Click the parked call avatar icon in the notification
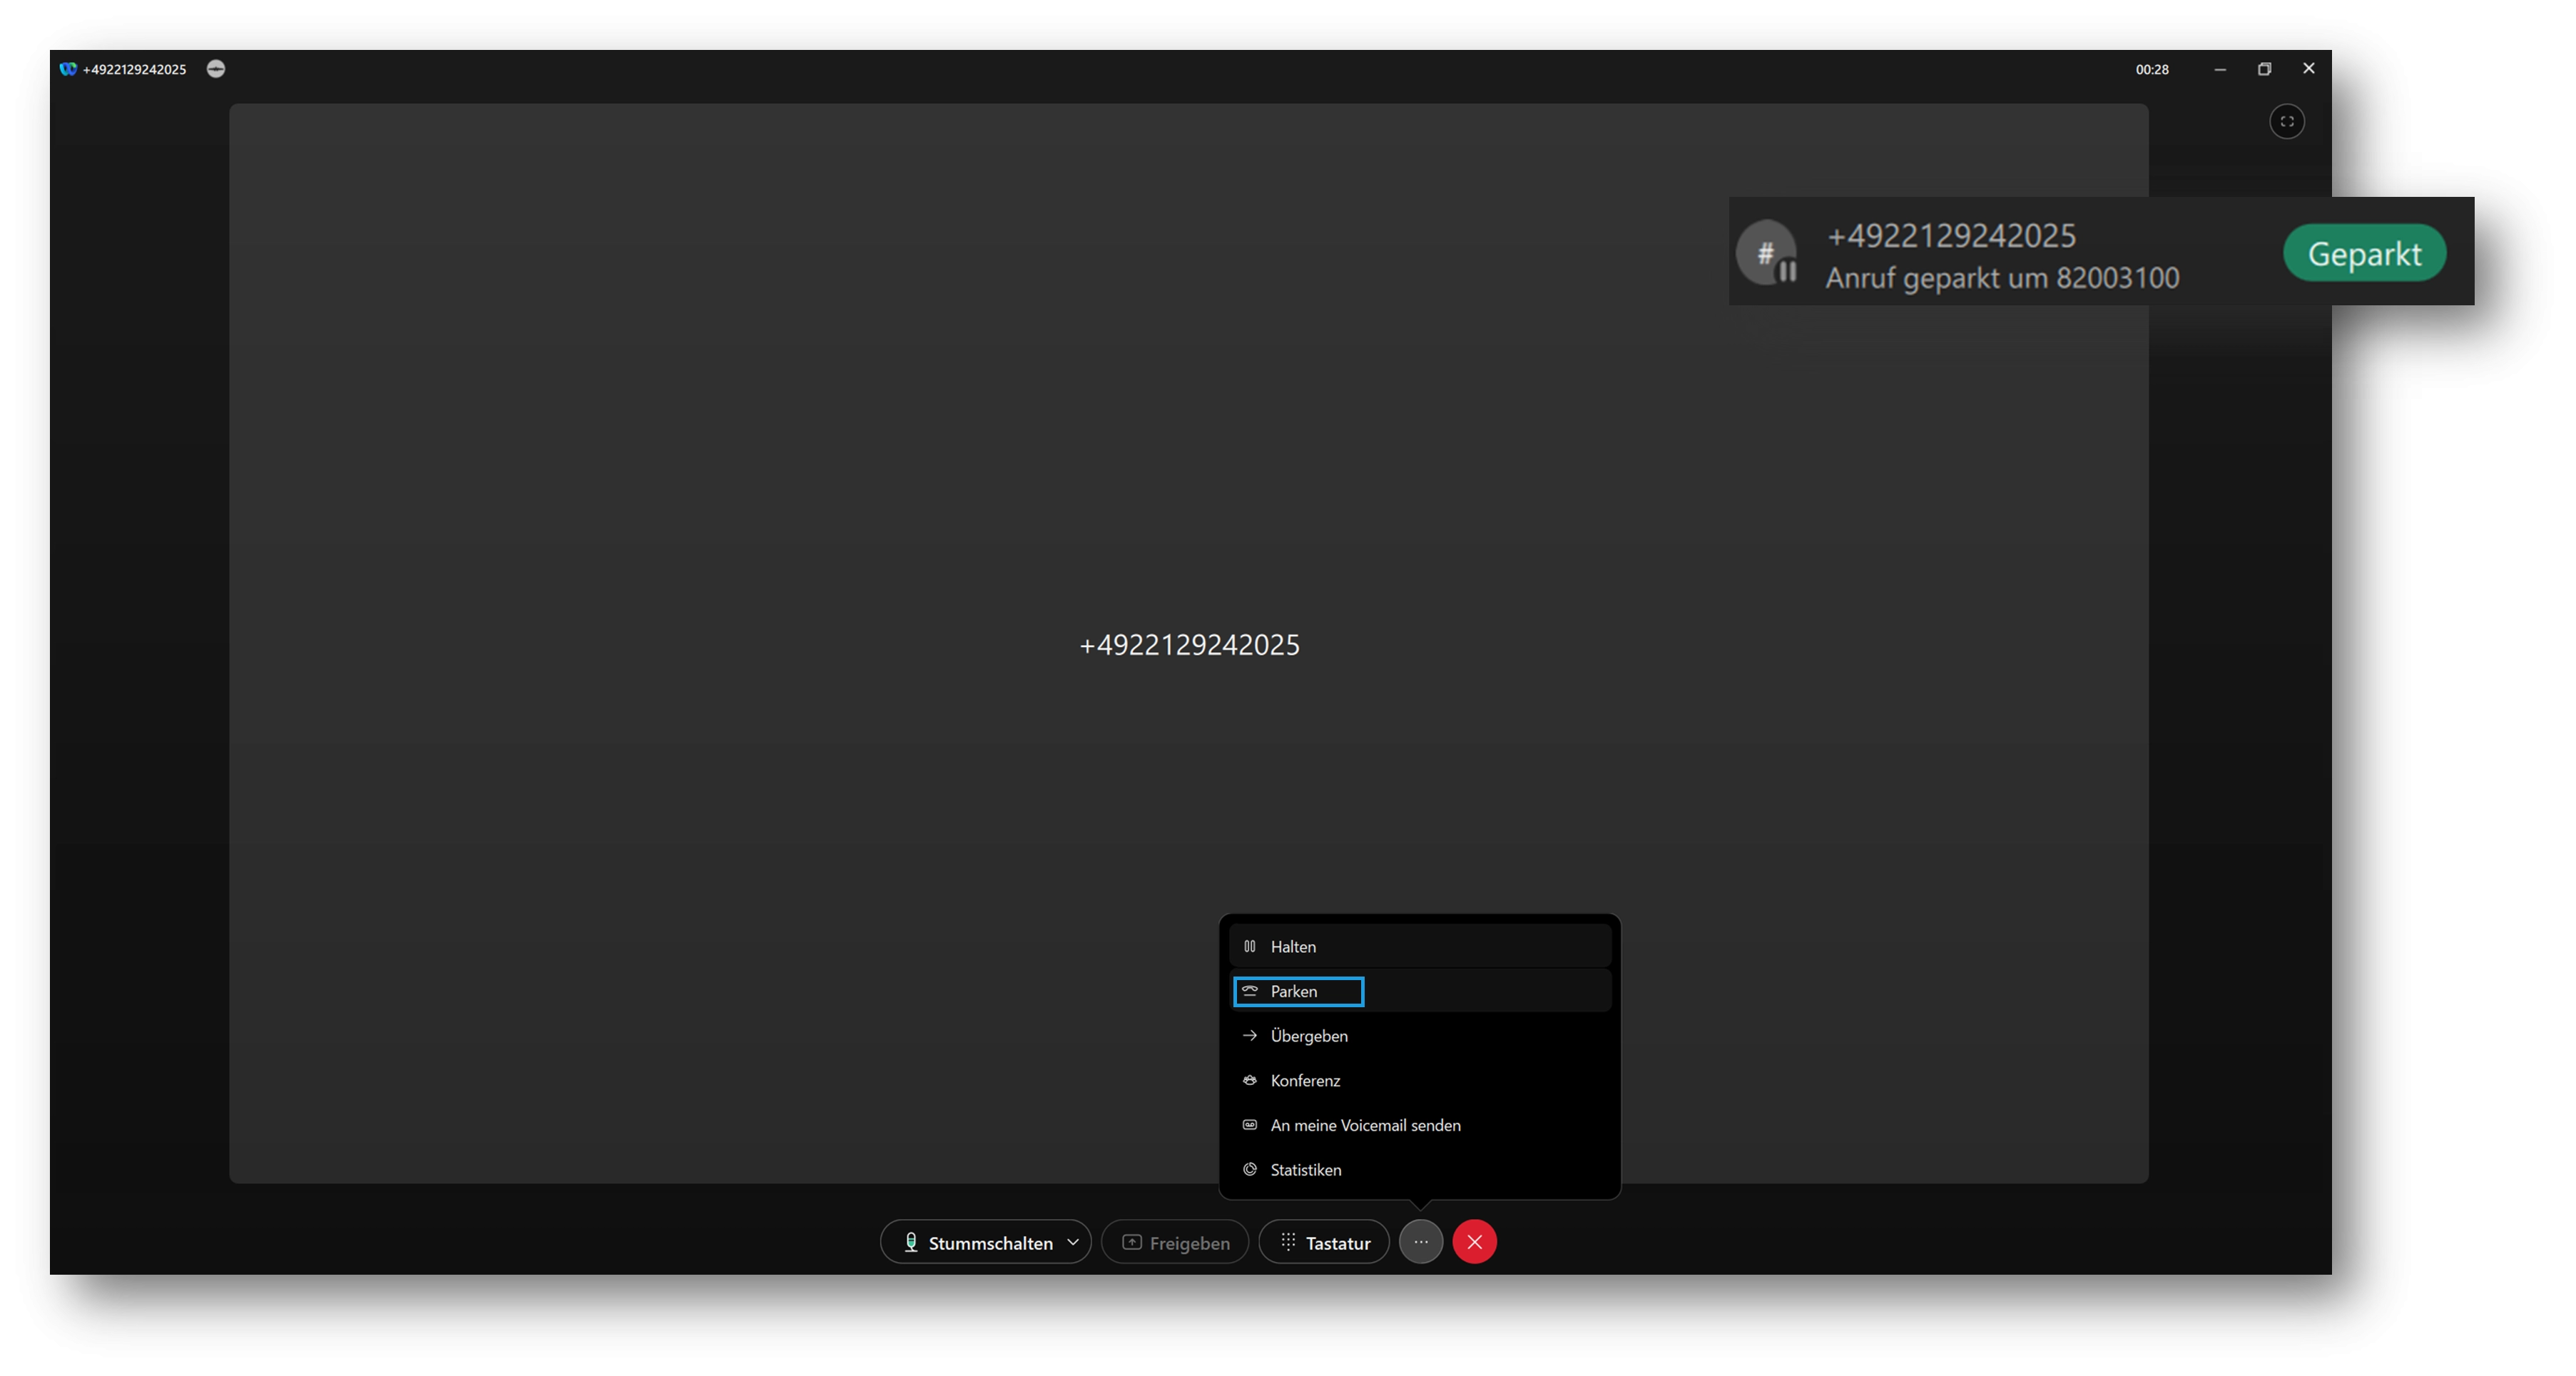 click(1769, 253)
